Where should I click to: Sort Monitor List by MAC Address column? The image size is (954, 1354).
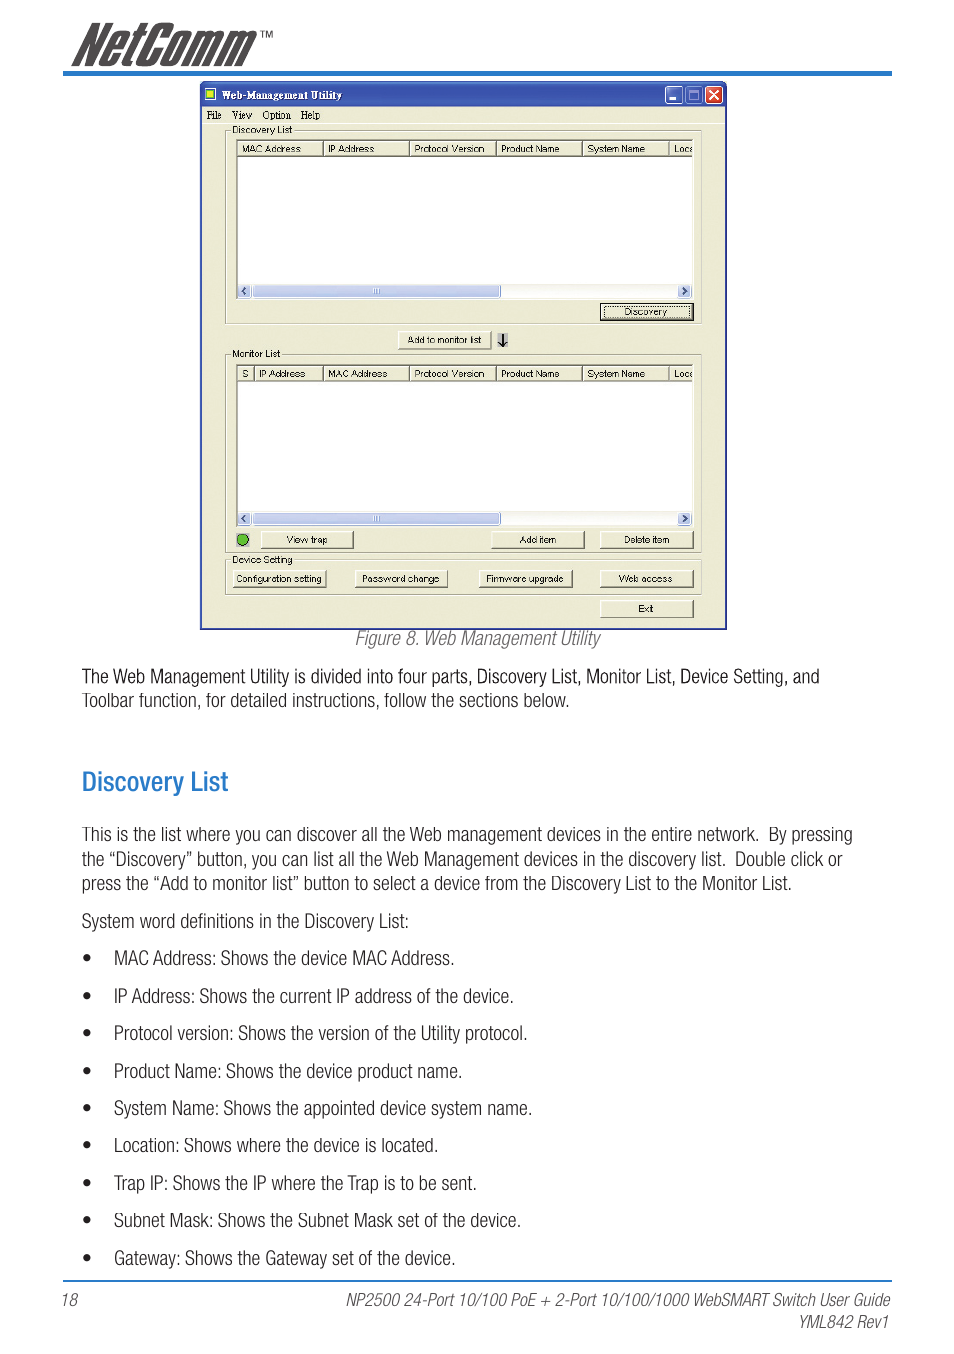coord(366,374)
